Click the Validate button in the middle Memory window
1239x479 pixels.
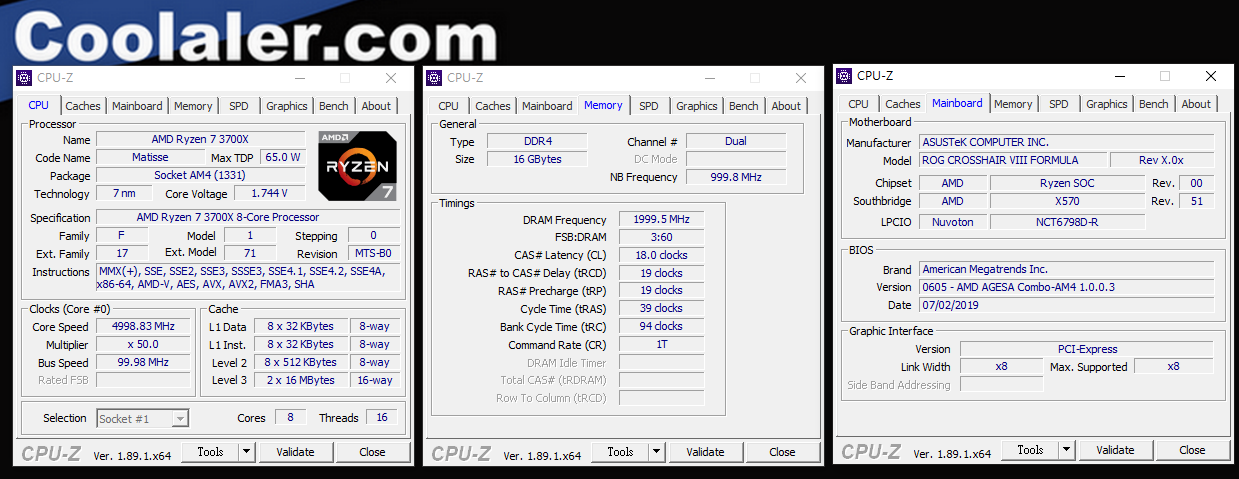[705, 452]
